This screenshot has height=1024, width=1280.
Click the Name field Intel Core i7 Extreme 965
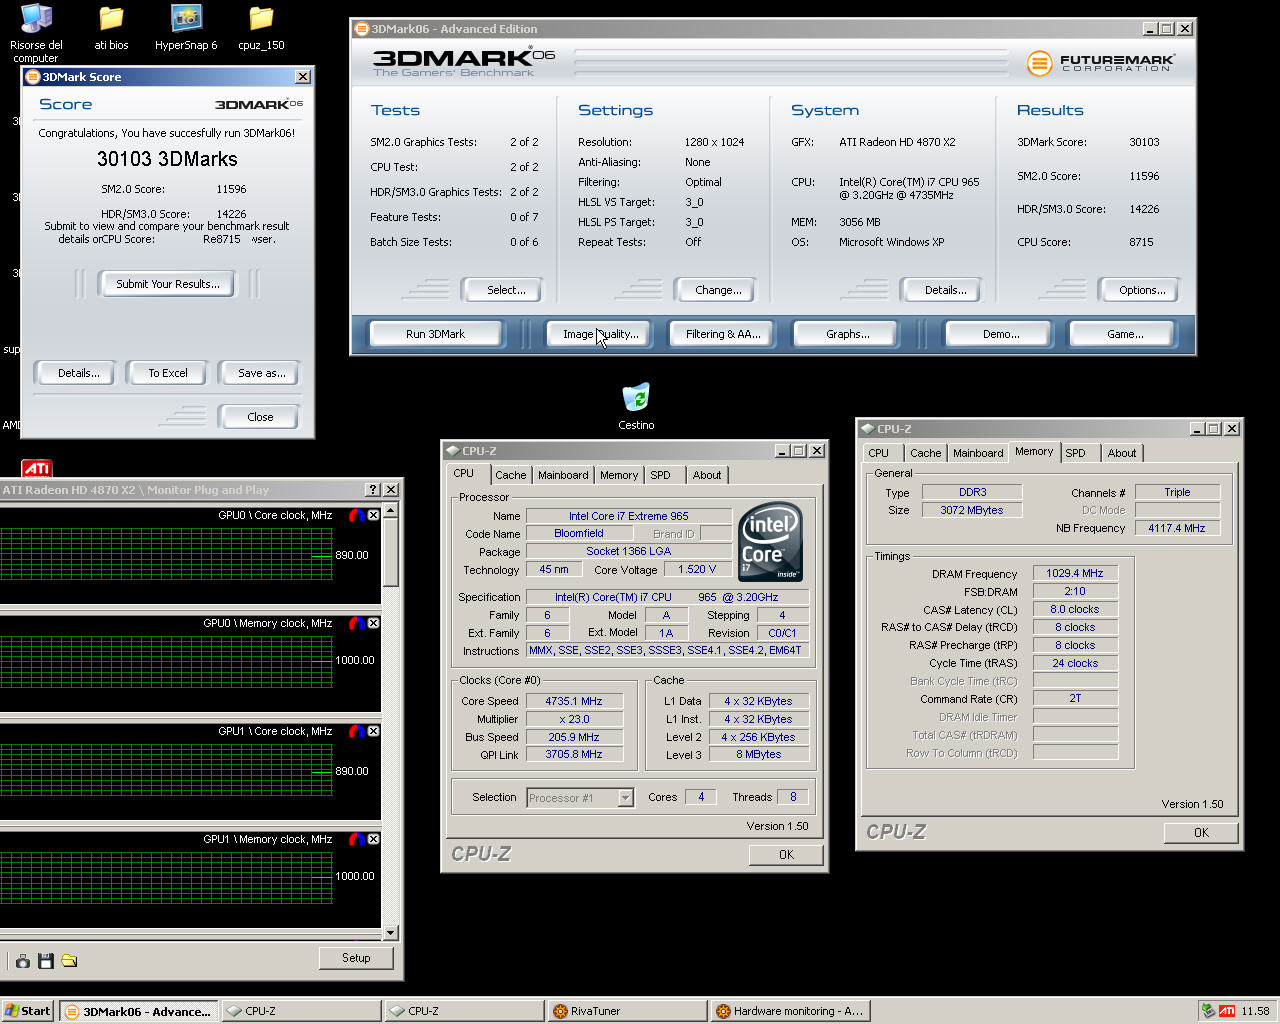629,516
